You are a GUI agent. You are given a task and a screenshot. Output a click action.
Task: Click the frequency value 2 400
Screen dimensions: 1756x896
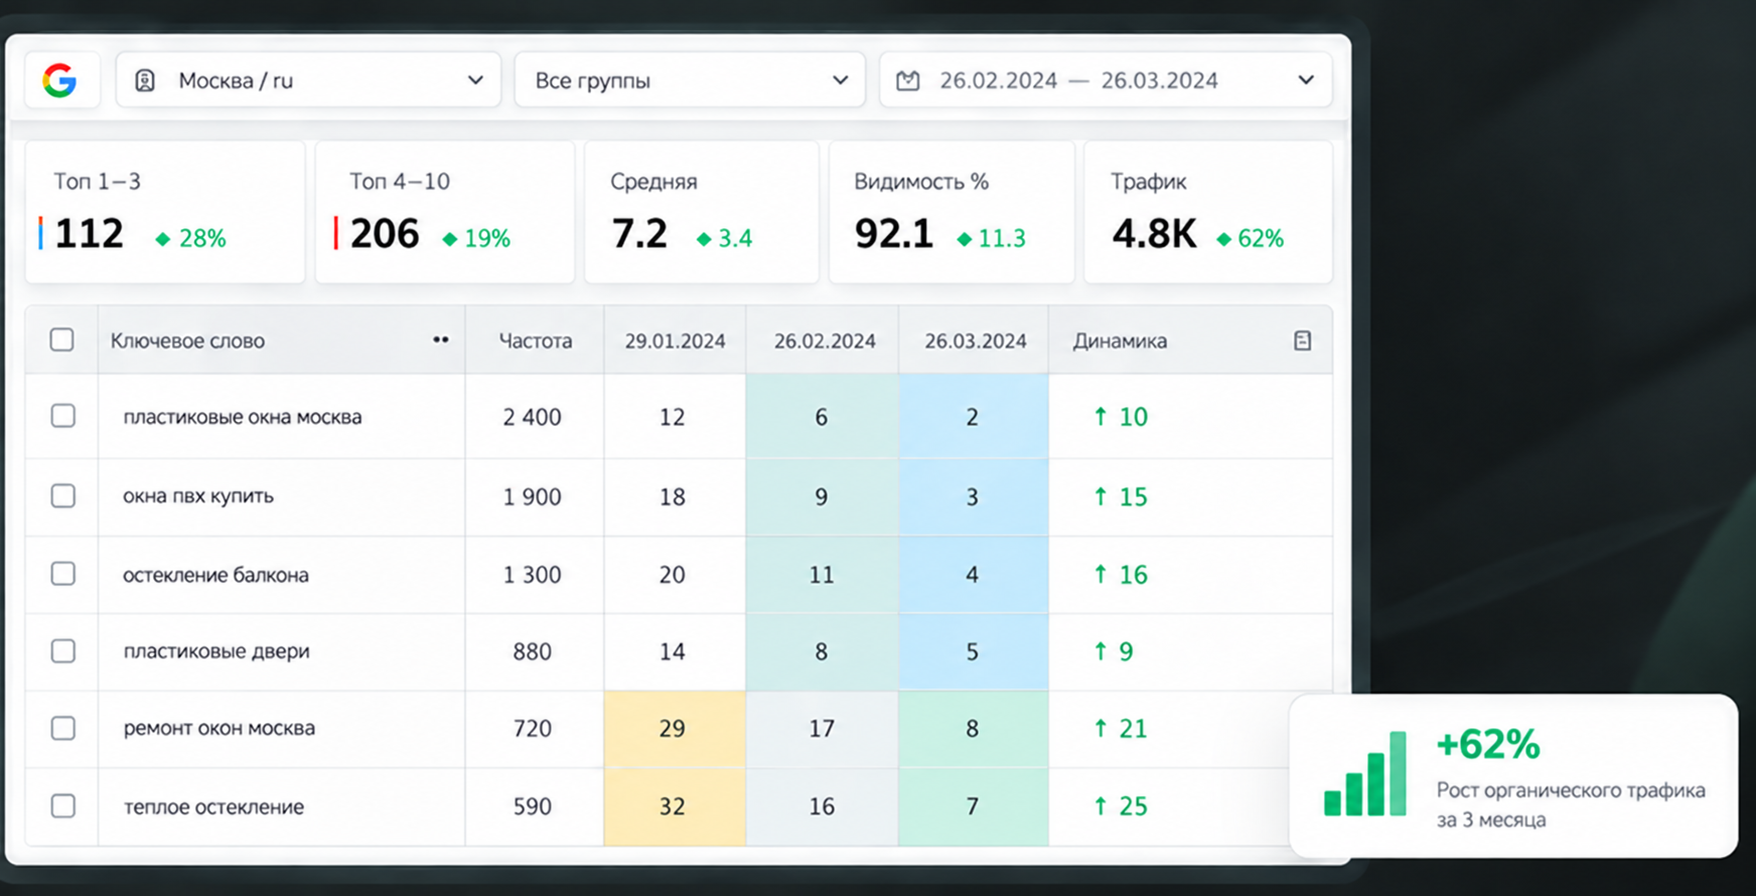pos(532,417)
